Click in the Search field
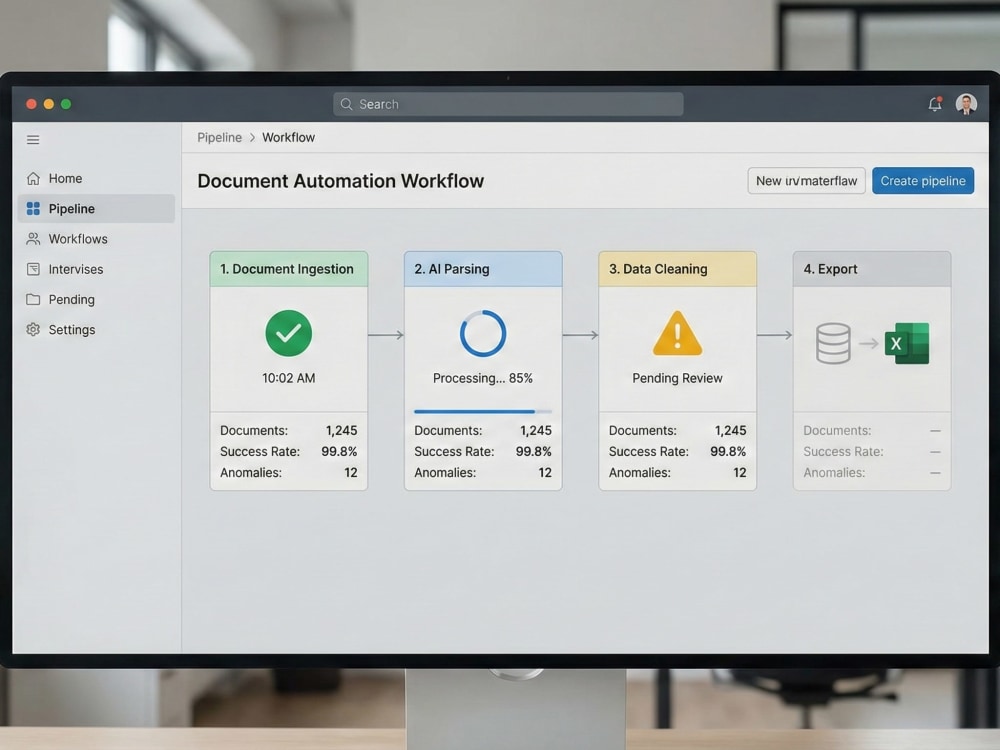The image size is (1000, 750). point(508,104)
